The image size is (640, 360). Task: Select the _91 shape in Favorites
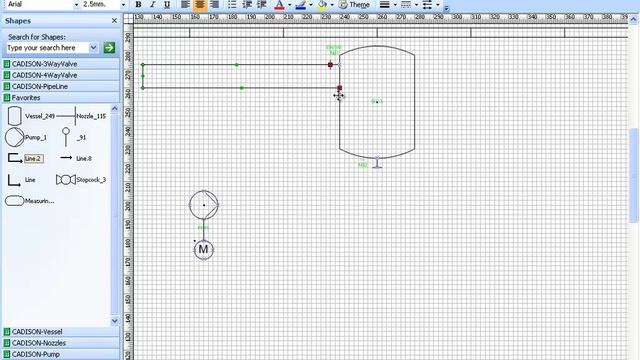point(73,137)
